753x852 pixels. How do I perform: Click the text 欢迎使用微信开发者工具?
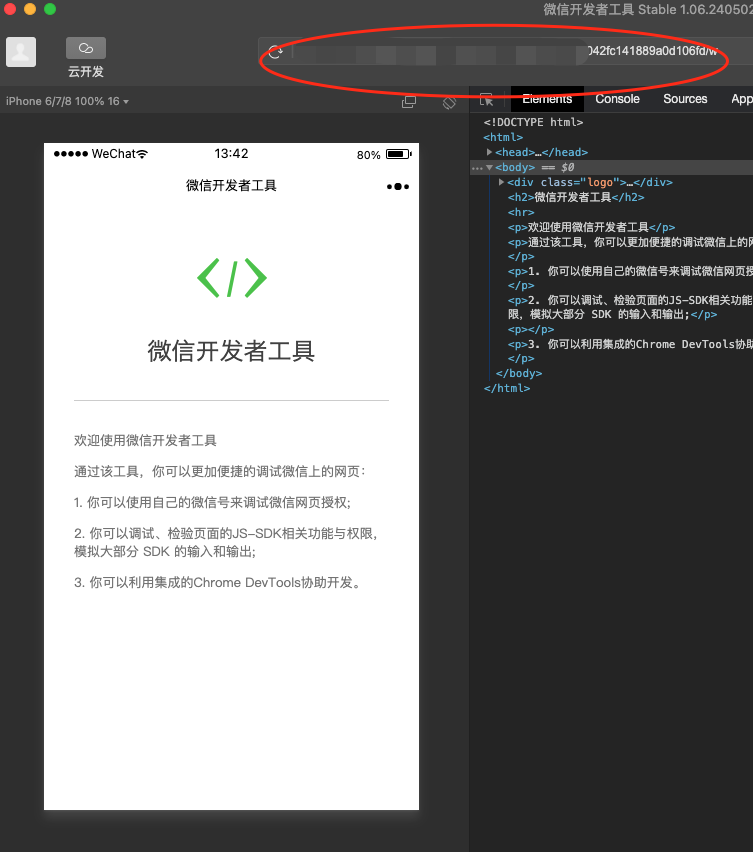point(145,440)
